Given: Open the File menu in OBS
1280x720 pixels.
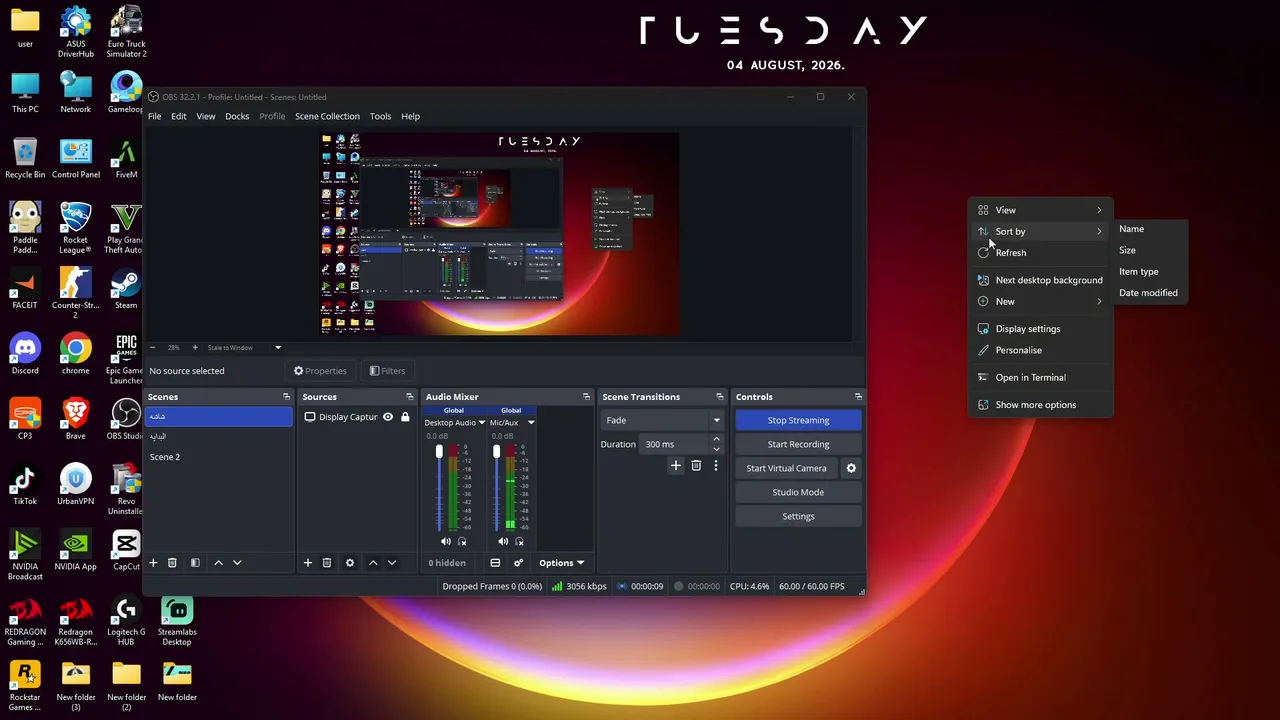Looking at the screenshot, I should point(155,116).
